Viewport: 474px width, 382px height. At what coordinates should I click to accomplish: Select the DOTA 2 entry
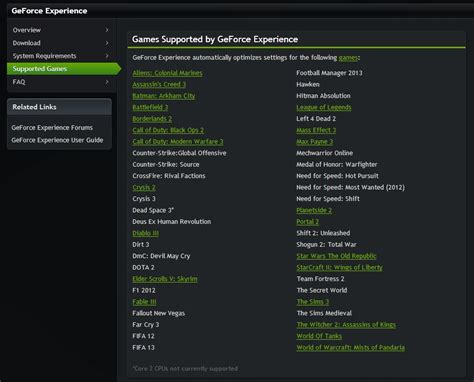click(143, 268)
